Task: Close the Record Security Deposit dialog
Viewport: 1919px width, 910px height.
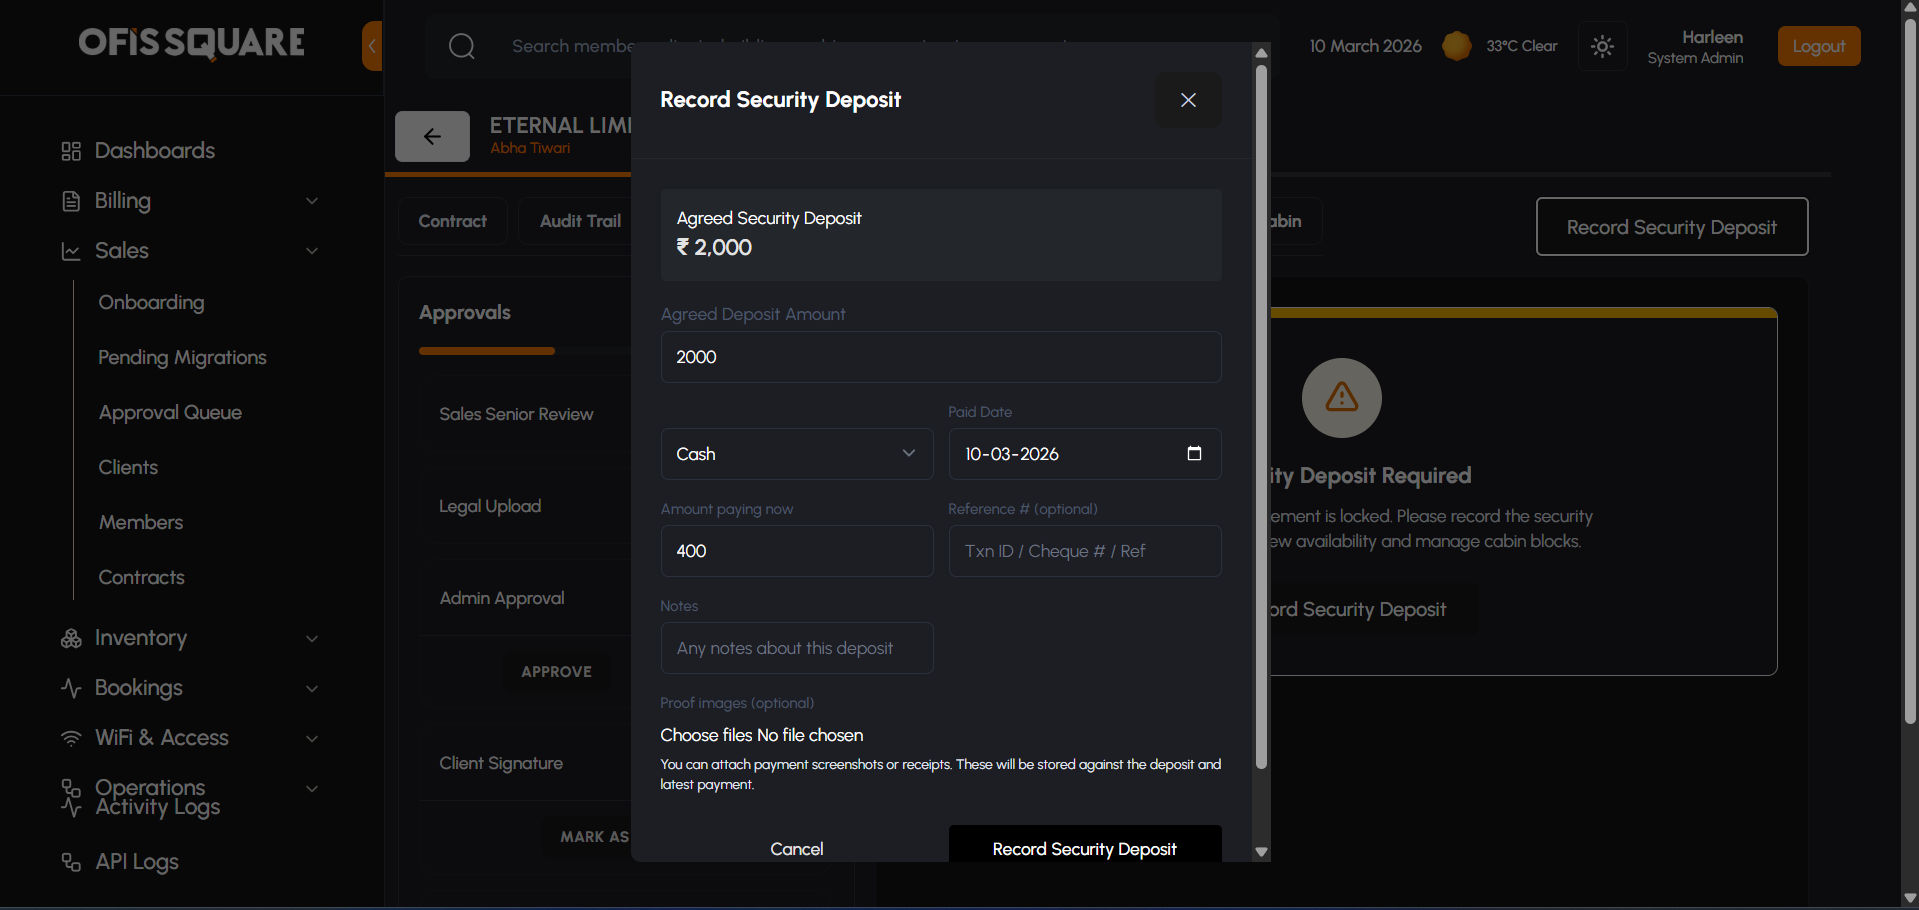Action: click(1188, 100)
